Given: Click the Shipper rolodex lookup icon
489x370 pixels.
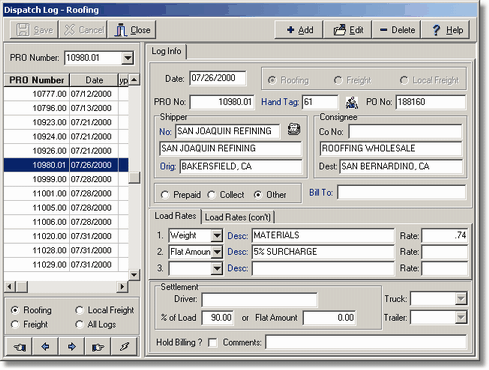Looking at the screenshot, I should click(x=294, y=129).
